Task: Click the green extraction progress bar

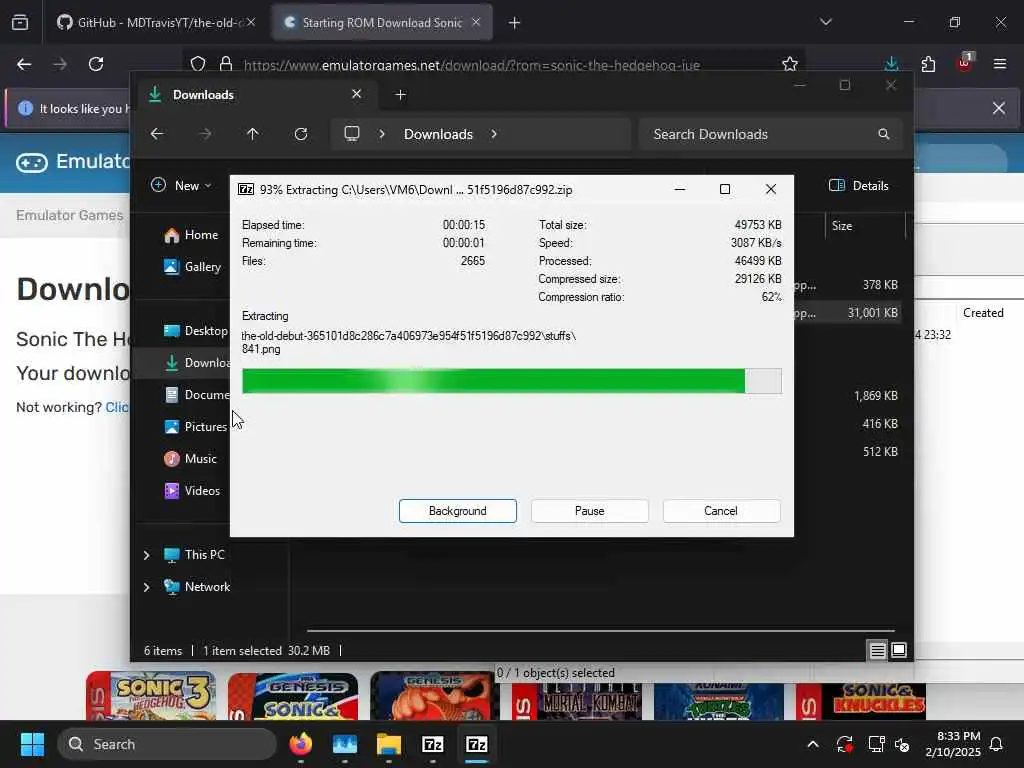Action: [511, 381]
